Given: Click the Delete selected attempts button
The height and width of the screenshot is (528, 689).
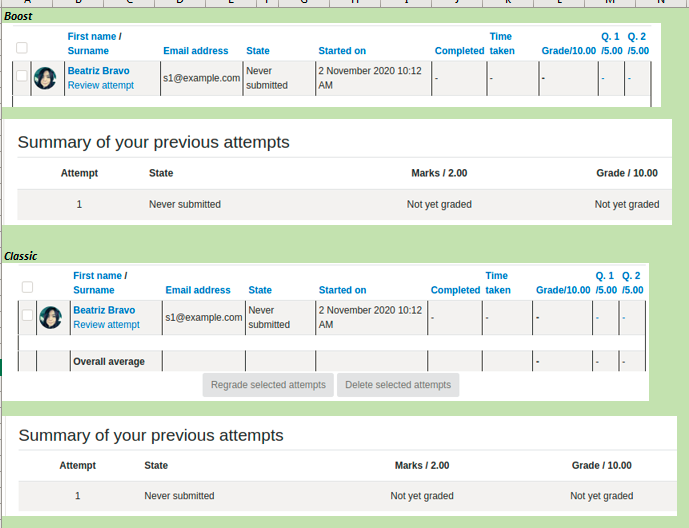Looking at the screenshot, I should pos(398,385).
